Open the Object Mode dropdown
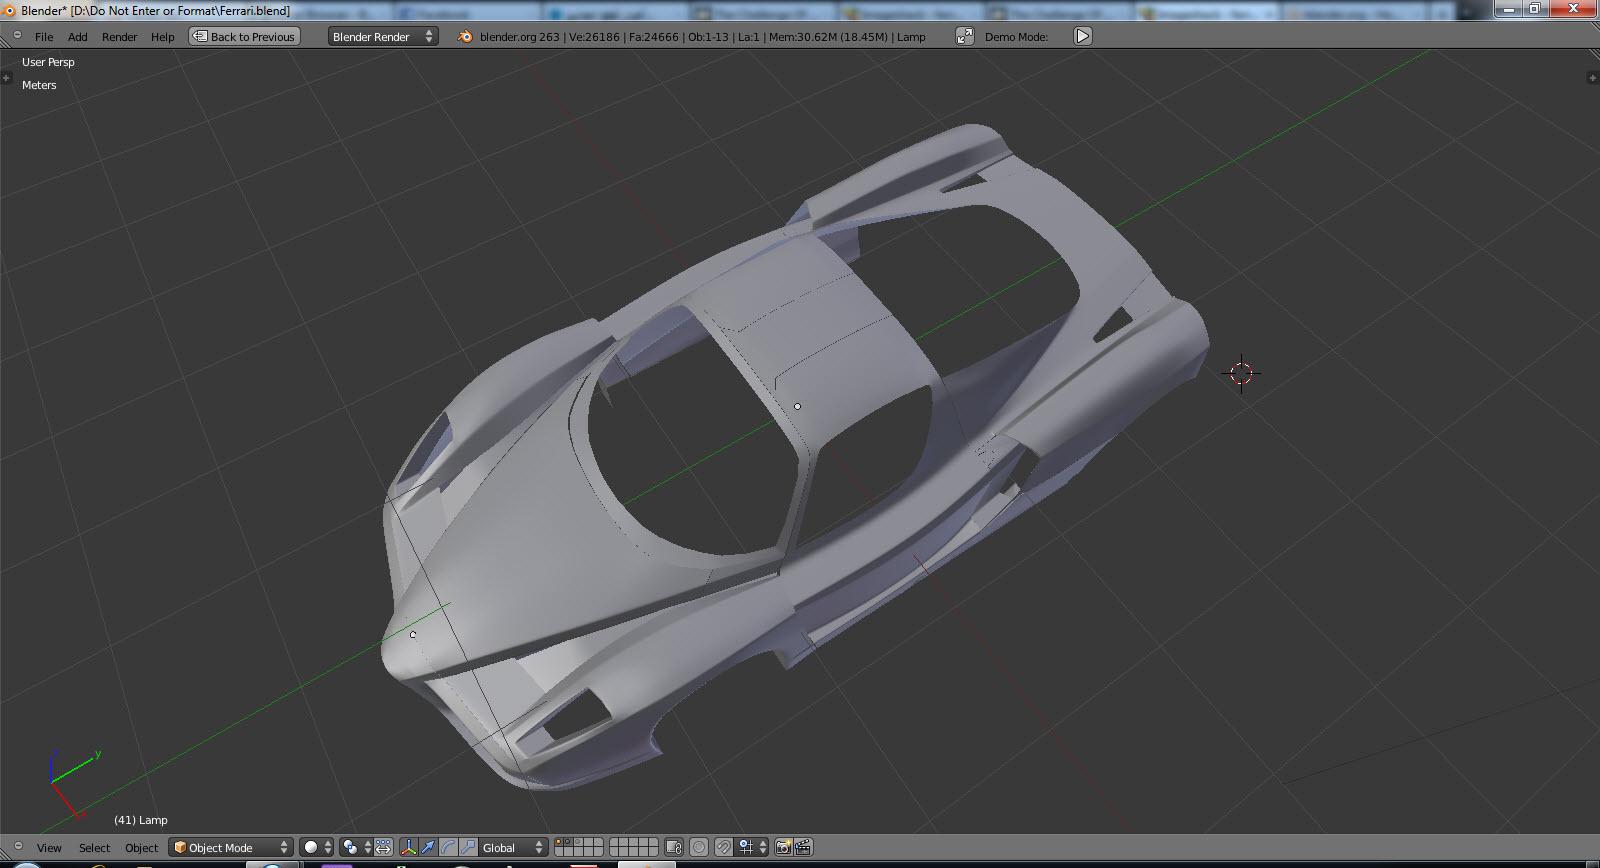This screenshot has height=868, width=1600. pyautogui.click(x=231, y=847)
